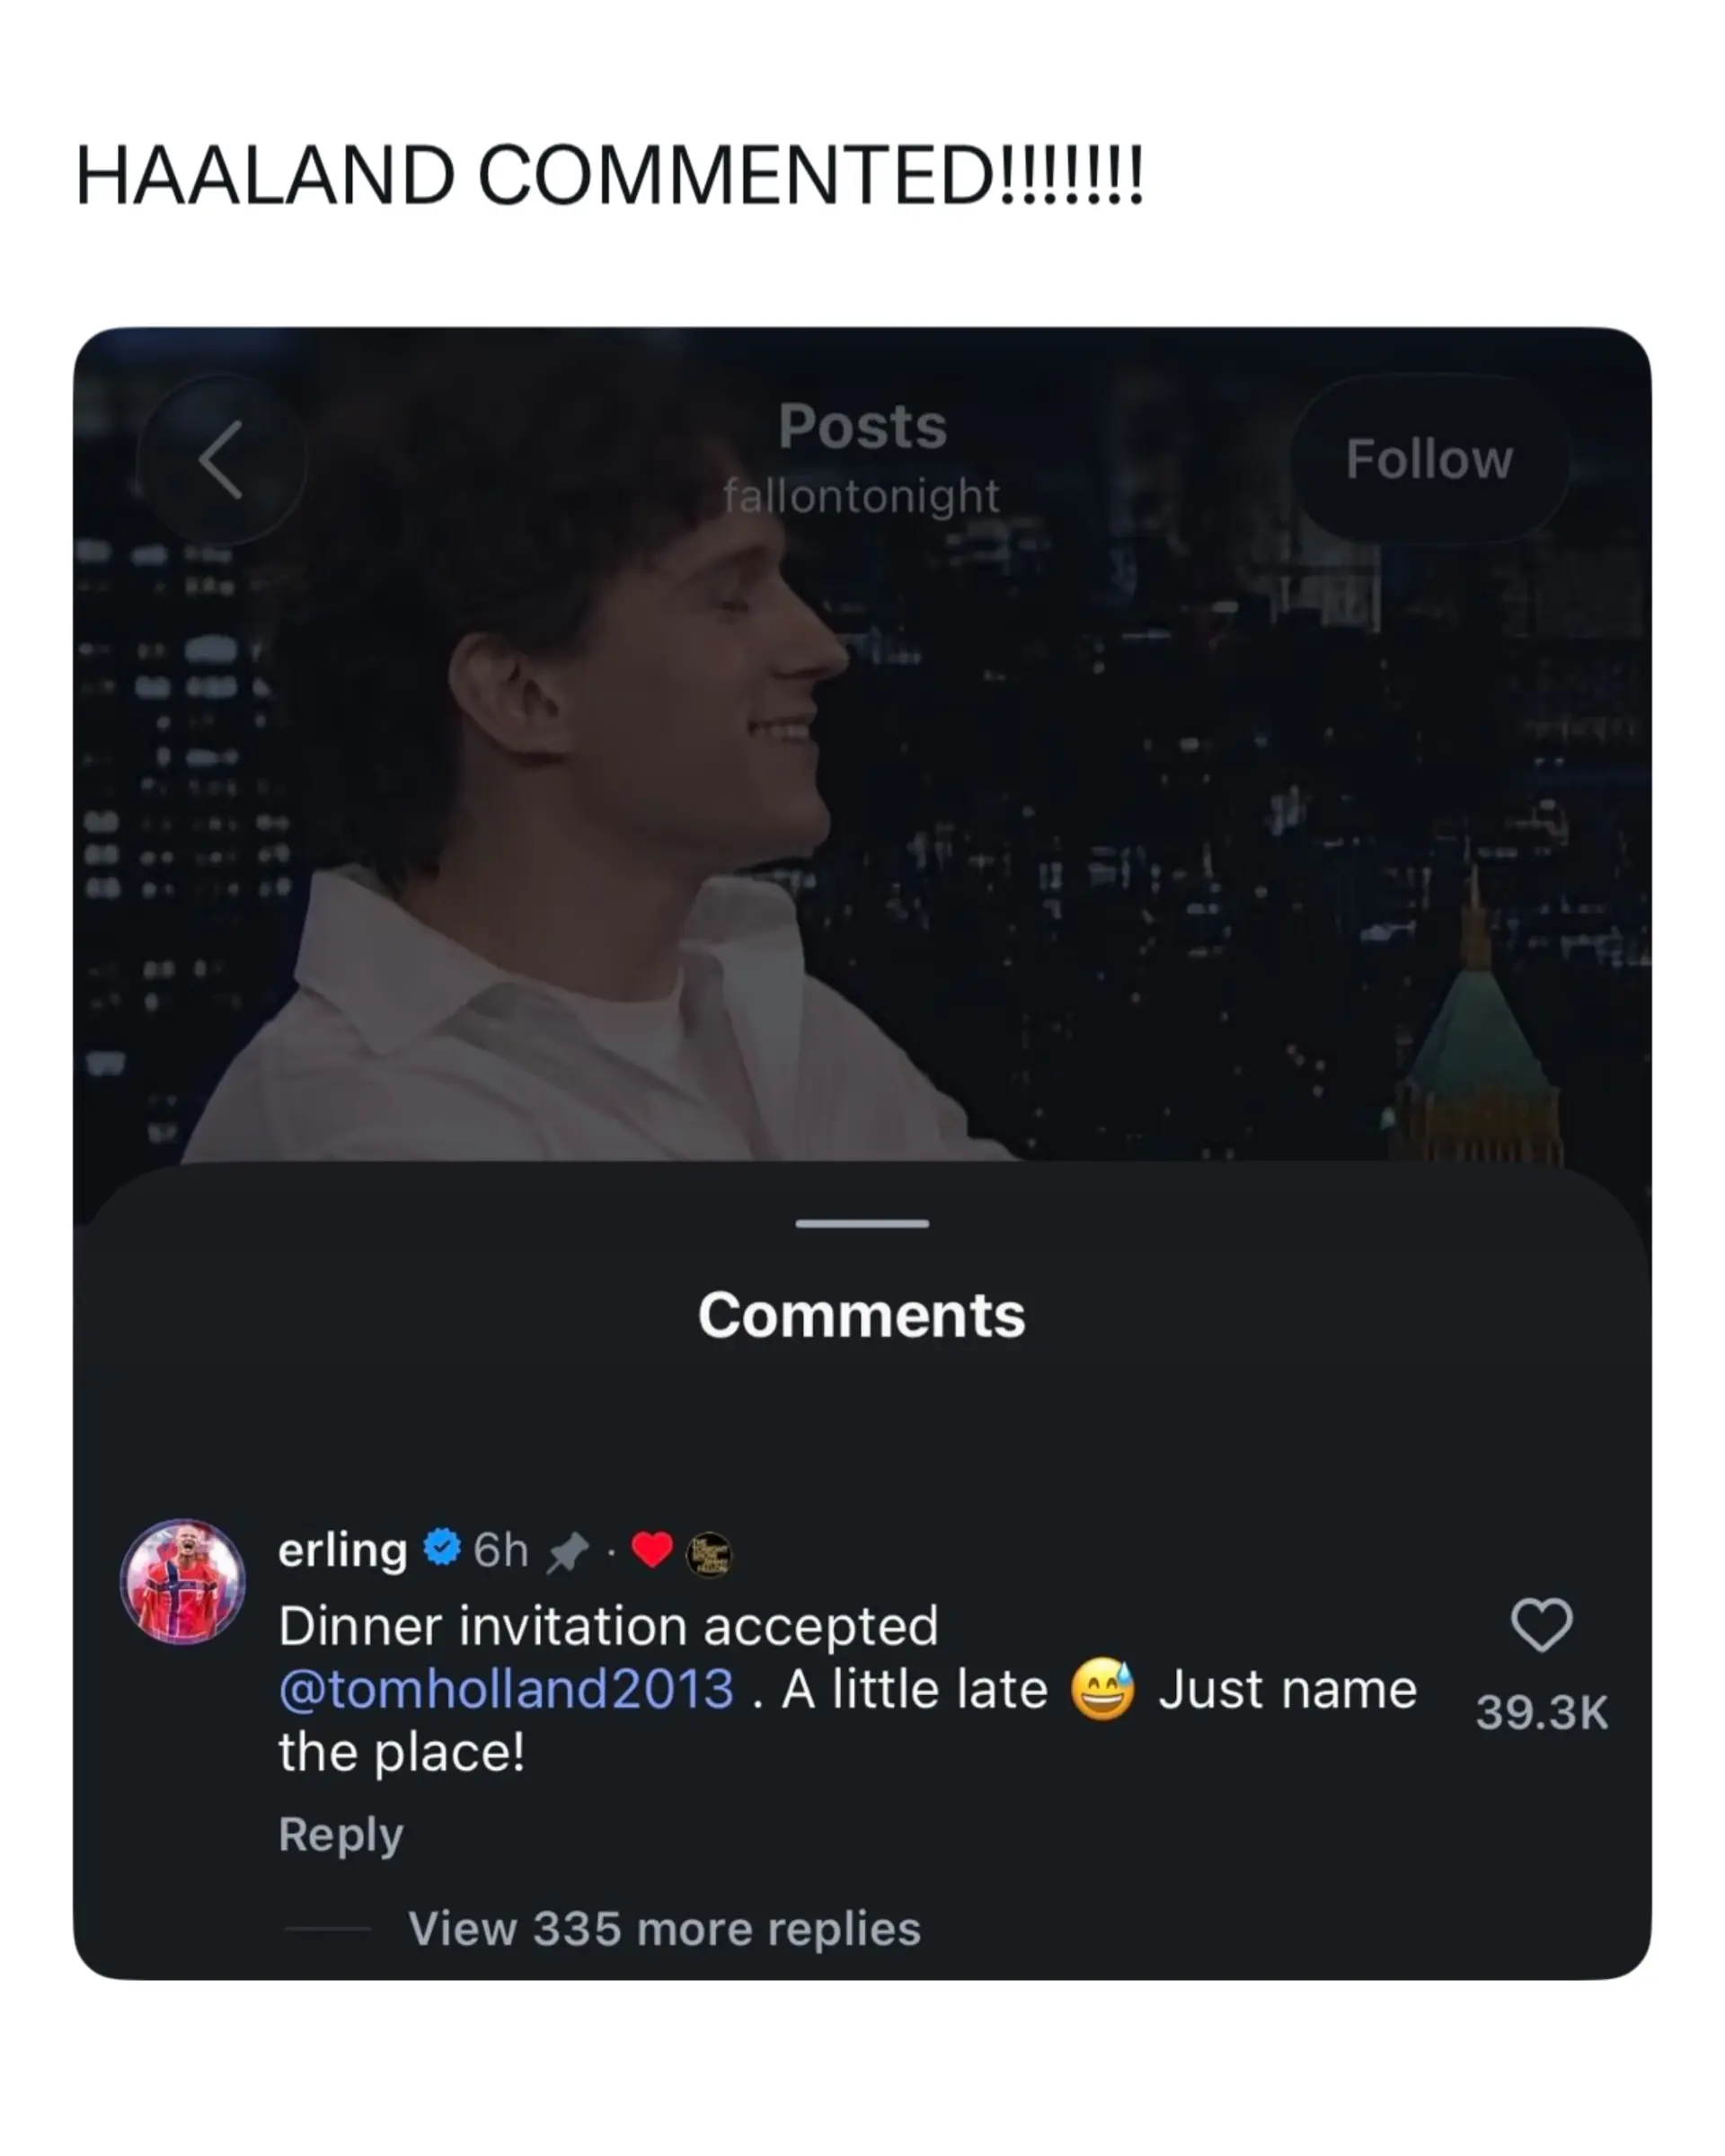The image size is (1725, 2156).
Task: Open fallontonight account name under Posts
Action: point(862,496)
